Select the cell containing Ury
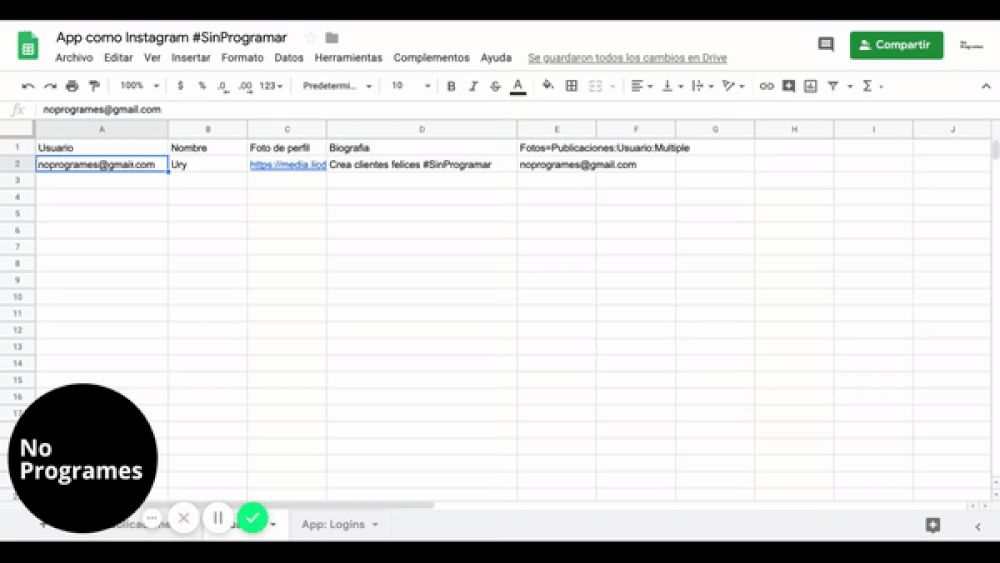Image resolution: width=1000 pixels, height=563 pixels. [207, 165]
